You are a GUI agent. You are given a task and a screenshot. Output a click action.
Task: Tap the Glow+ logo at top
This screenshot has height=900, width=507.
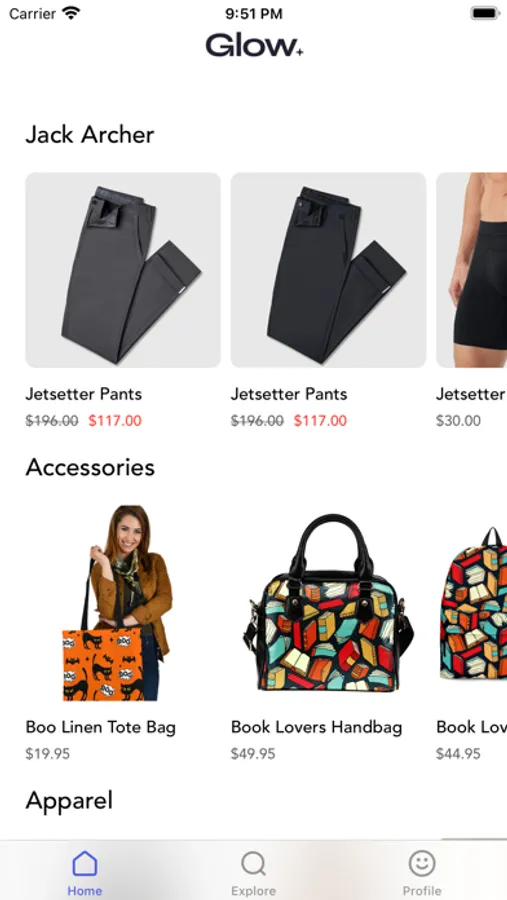coord(254,46)
